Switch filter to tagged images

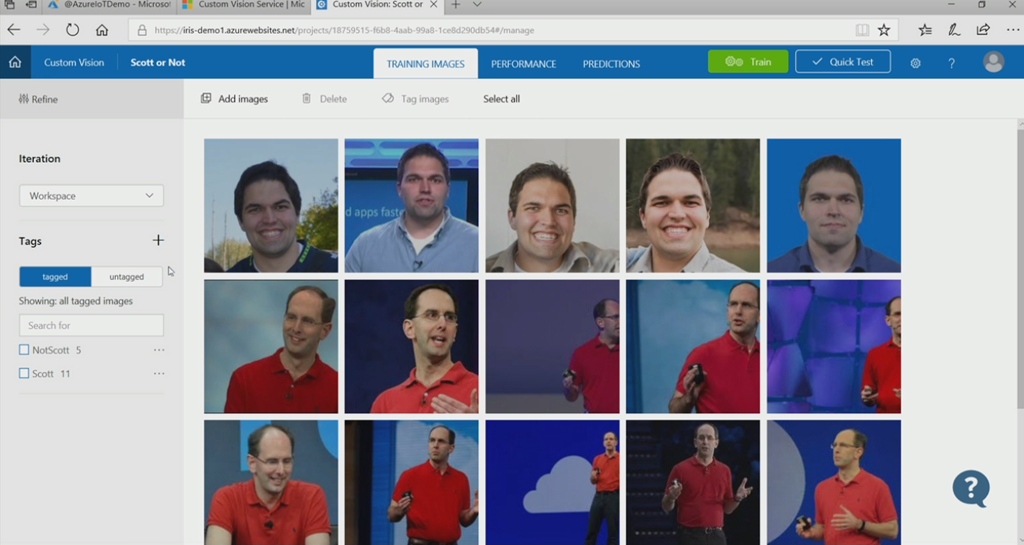pos(55,277)
